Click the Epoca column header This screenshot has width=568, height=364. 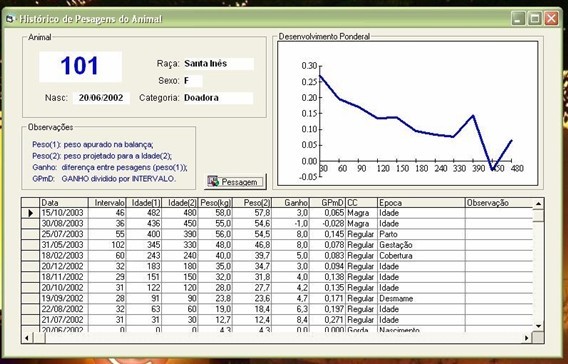(421, 202)
